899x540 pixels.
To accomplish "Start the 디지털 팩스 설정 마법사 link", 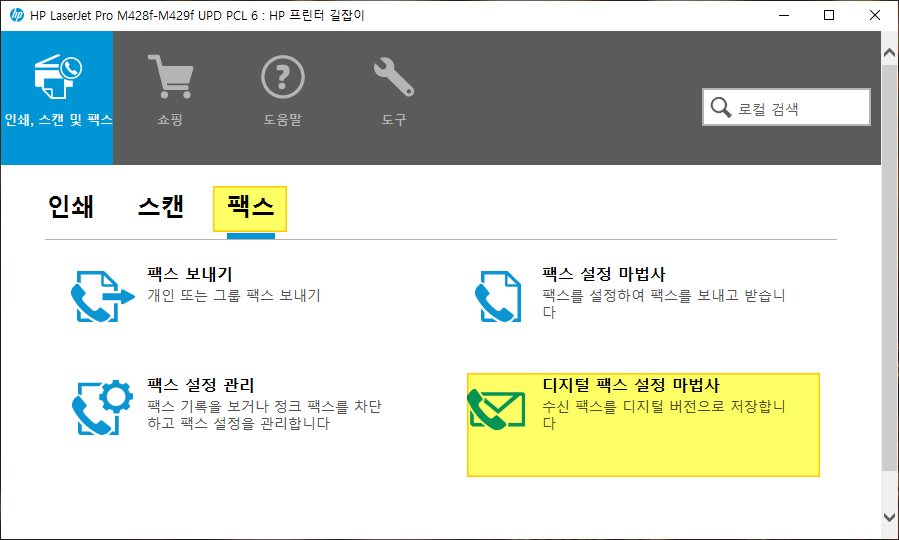I will click(x=631, y=385).
